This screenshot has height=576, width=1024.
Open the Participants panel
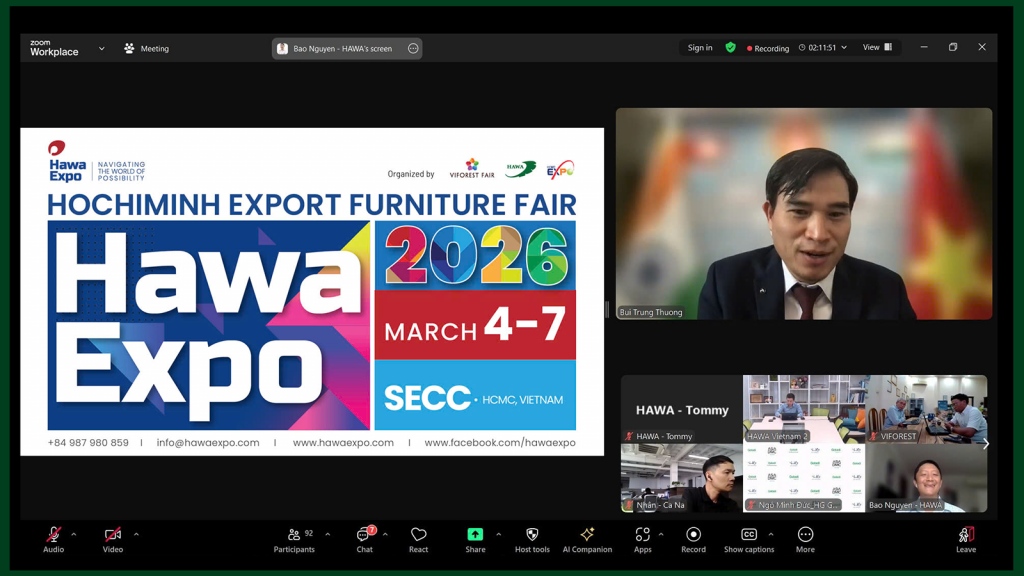[x=294, y=539]
